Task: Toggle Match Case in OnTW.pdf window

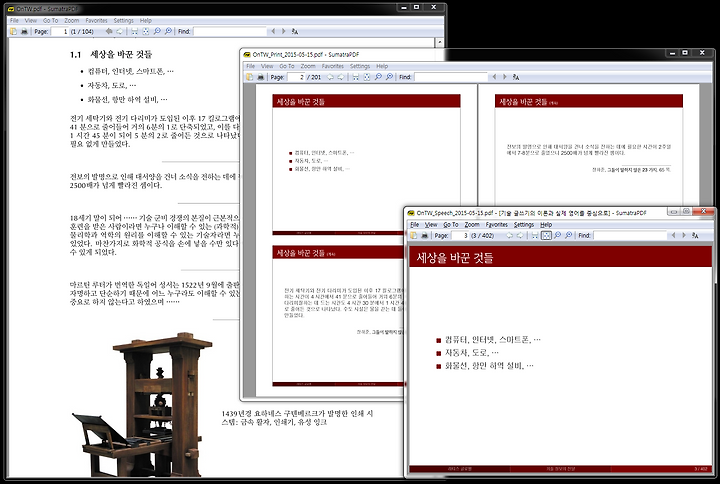Action: click(x=295, y=31)
